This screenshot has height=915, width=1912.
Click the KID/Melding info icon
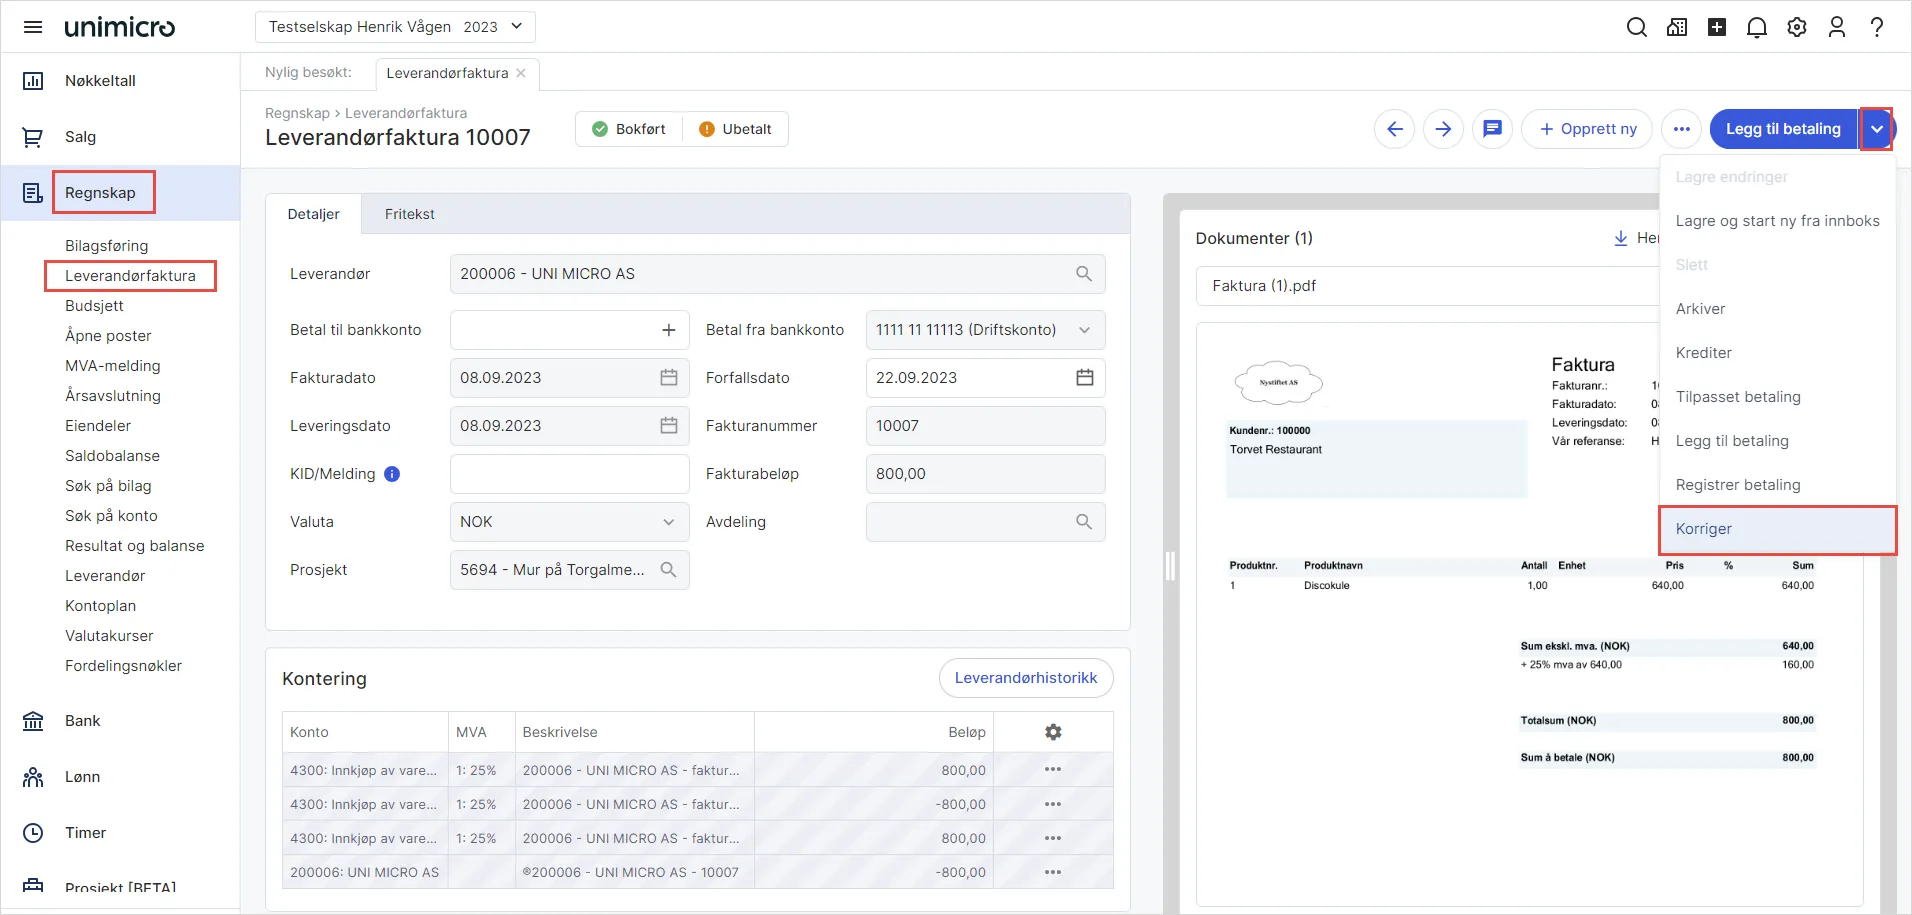click(x=392, y=474)
